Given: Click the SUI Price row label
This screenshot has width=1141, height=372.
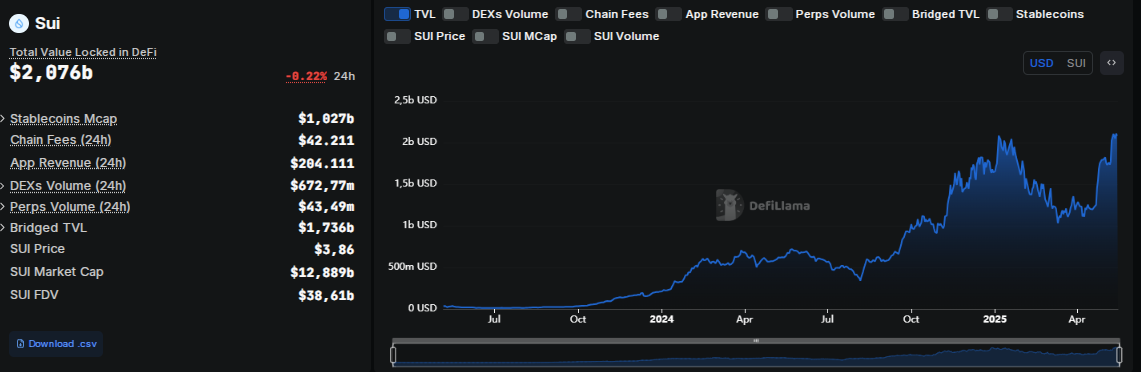Looking at the screenshot, I should click(x=38, y=249).
